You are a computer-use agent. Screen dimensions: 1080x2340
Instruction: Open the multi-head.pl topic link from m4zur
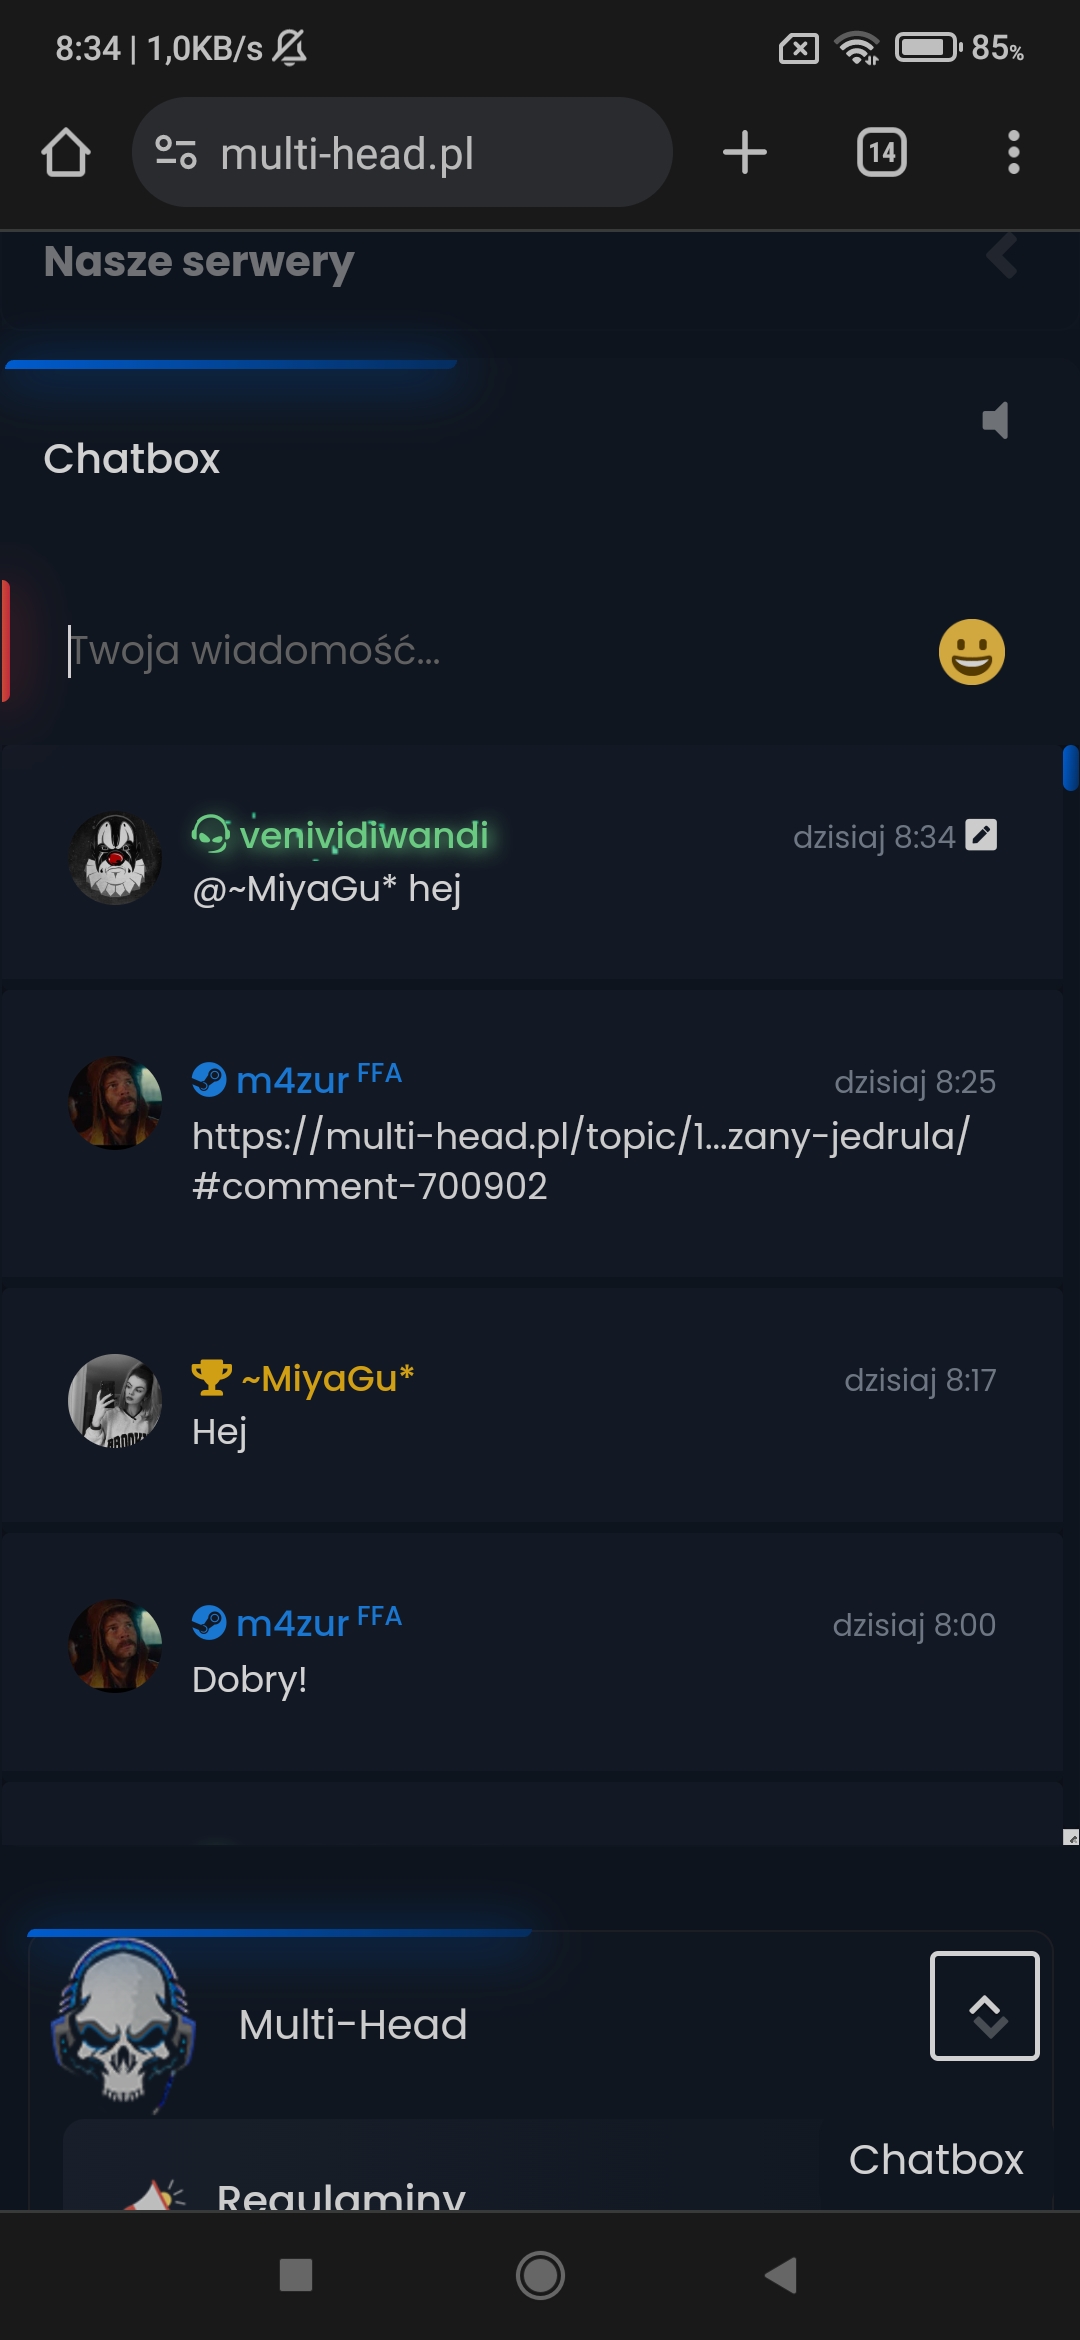point(581,1161)
